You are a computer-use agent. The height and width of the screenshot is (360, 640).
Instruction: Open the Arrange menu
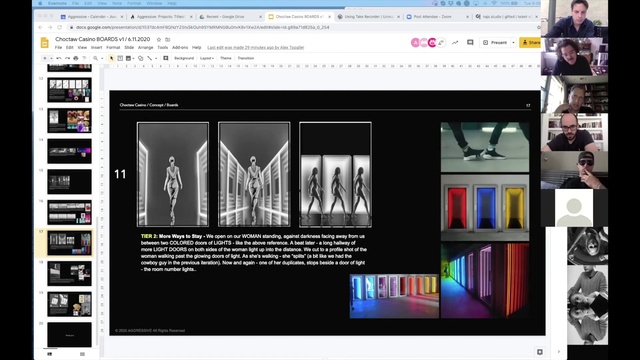145,48
